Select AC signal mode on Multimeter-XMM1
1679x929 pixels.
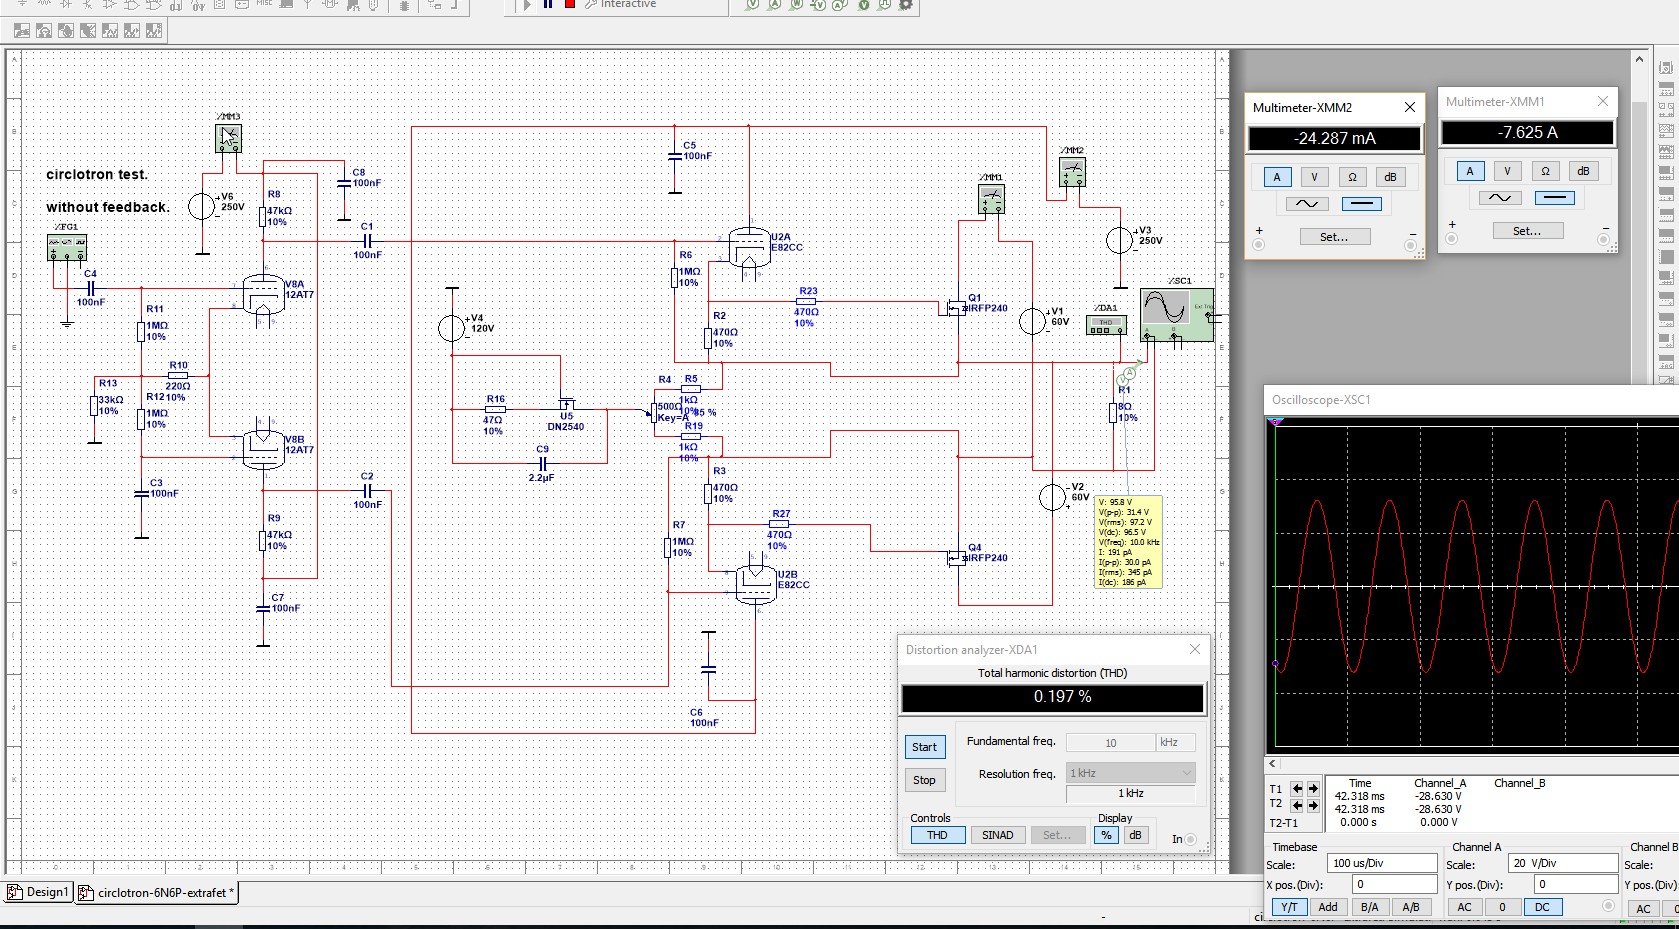(x=1500, y=197)
